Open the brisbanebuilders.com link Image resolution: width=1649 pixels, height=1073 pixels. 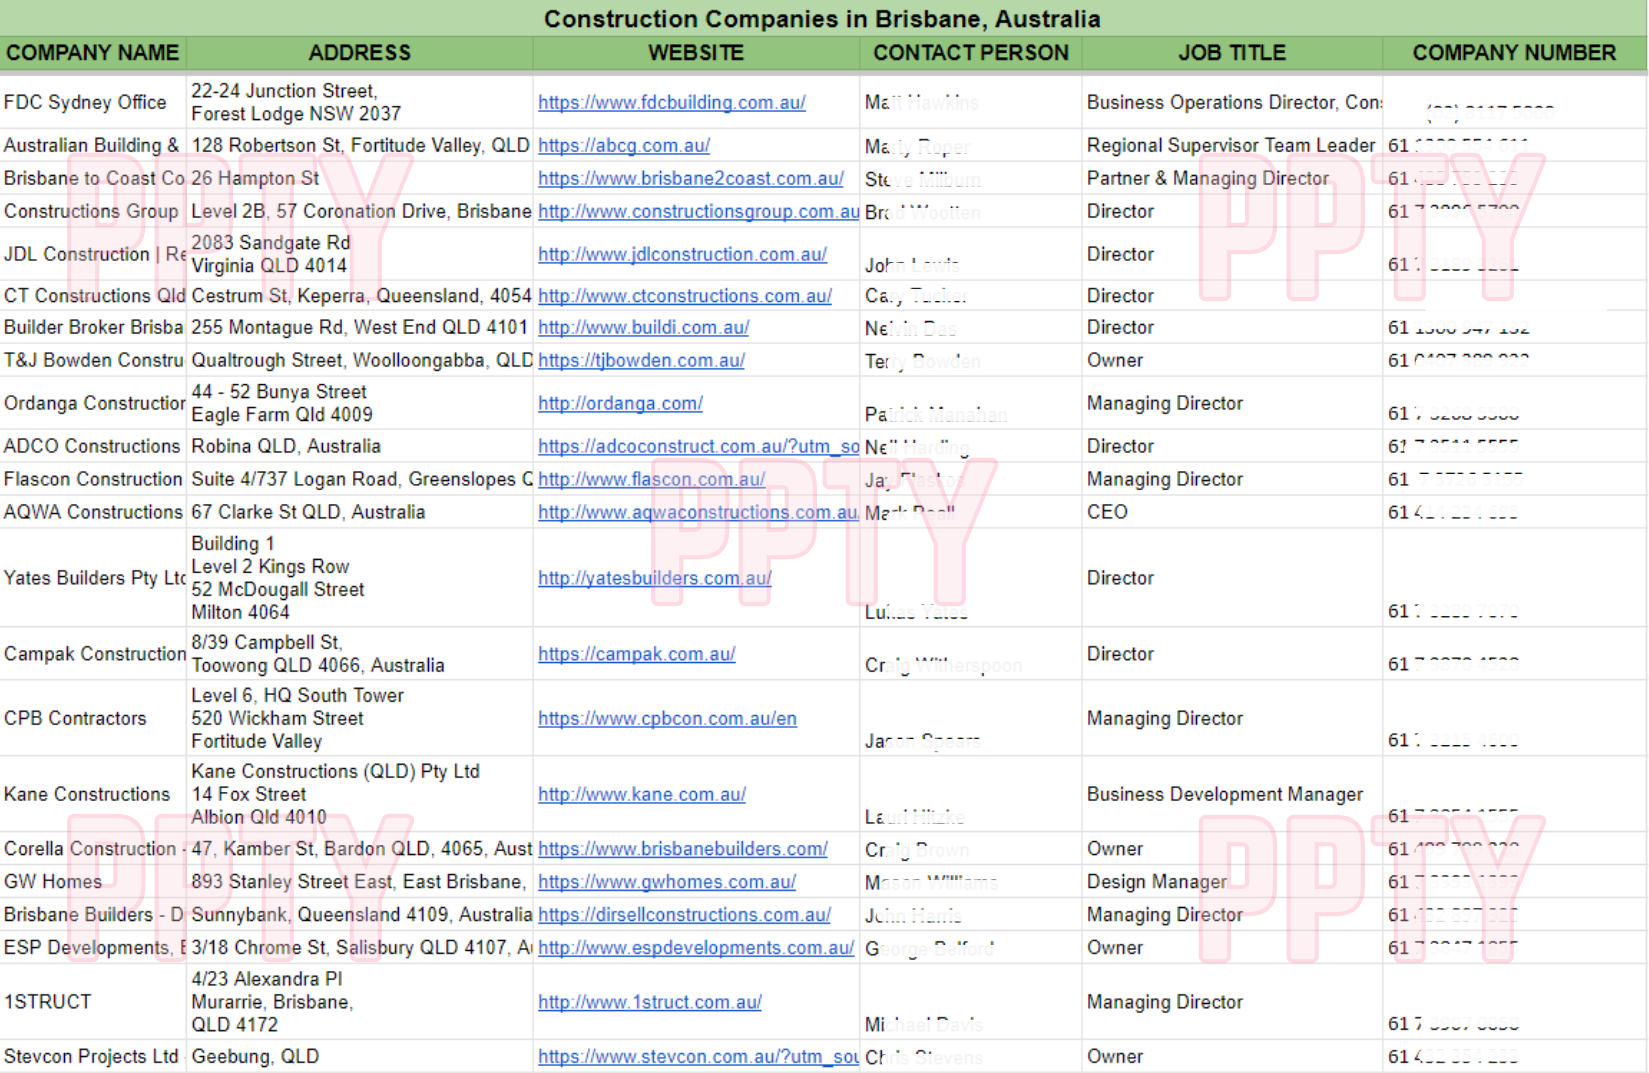(683, 849)
